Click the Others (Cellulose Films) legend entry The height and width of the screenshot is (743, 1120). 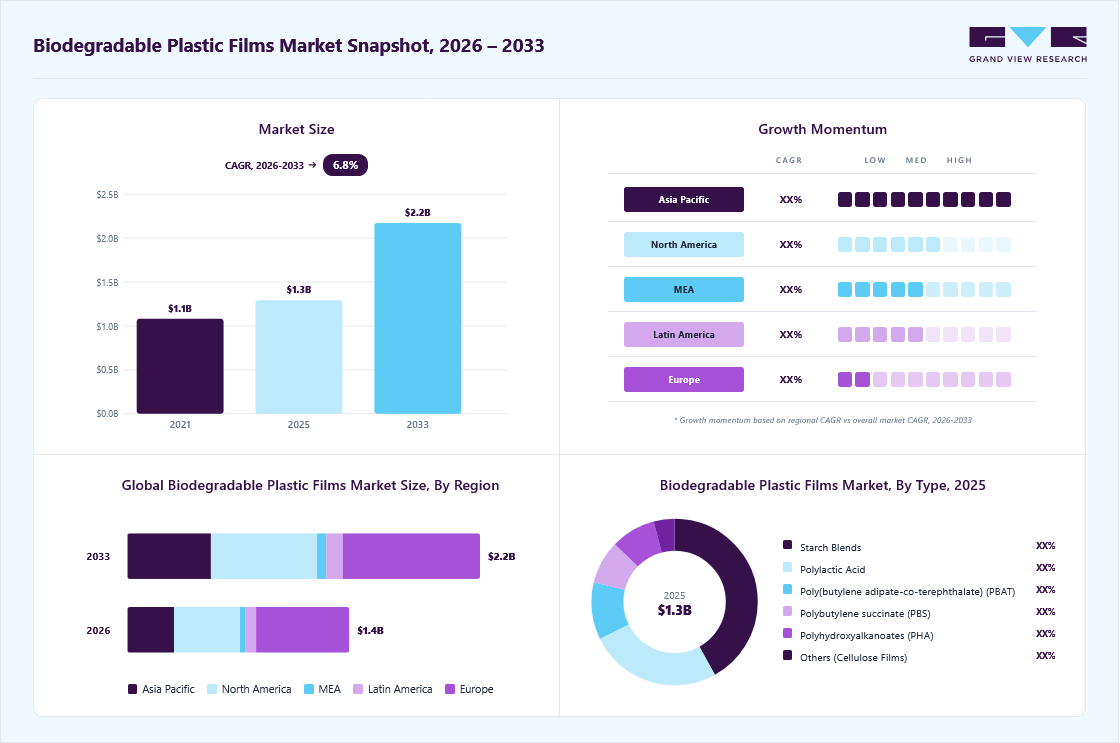pyautogui.click(x=854, y=657)
